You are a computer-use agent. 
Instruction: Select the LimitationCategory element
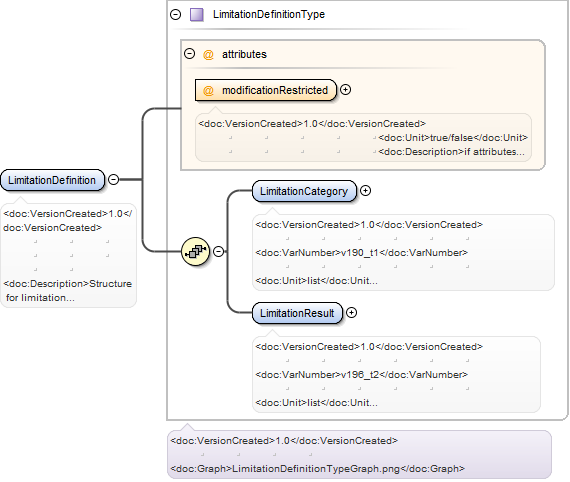click(x=304, y=191)
